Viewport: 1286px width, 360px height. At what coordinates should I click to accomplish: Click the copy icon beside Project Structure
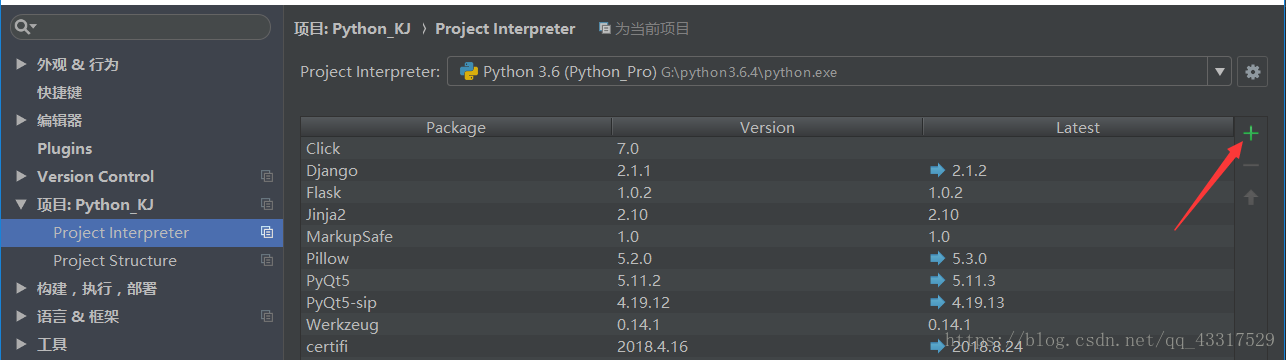pos(267,260)
